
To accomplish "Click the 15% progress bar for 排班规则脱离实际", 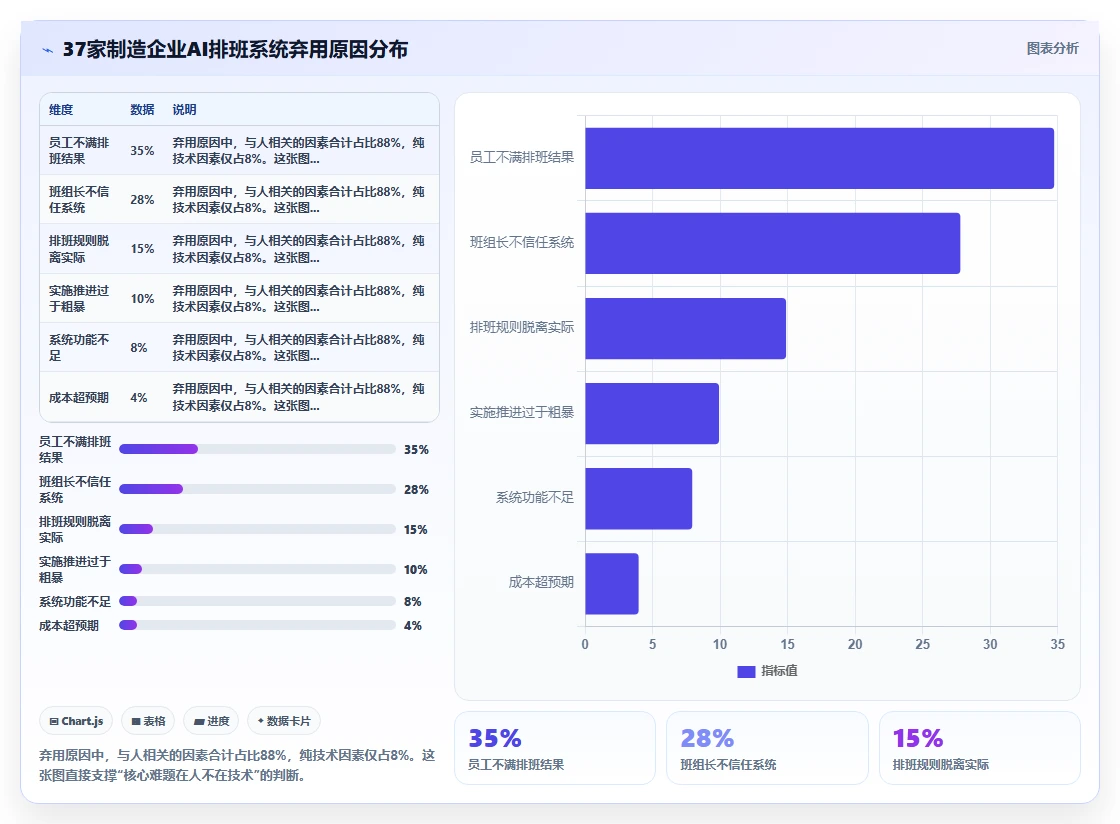I will 257,529.
